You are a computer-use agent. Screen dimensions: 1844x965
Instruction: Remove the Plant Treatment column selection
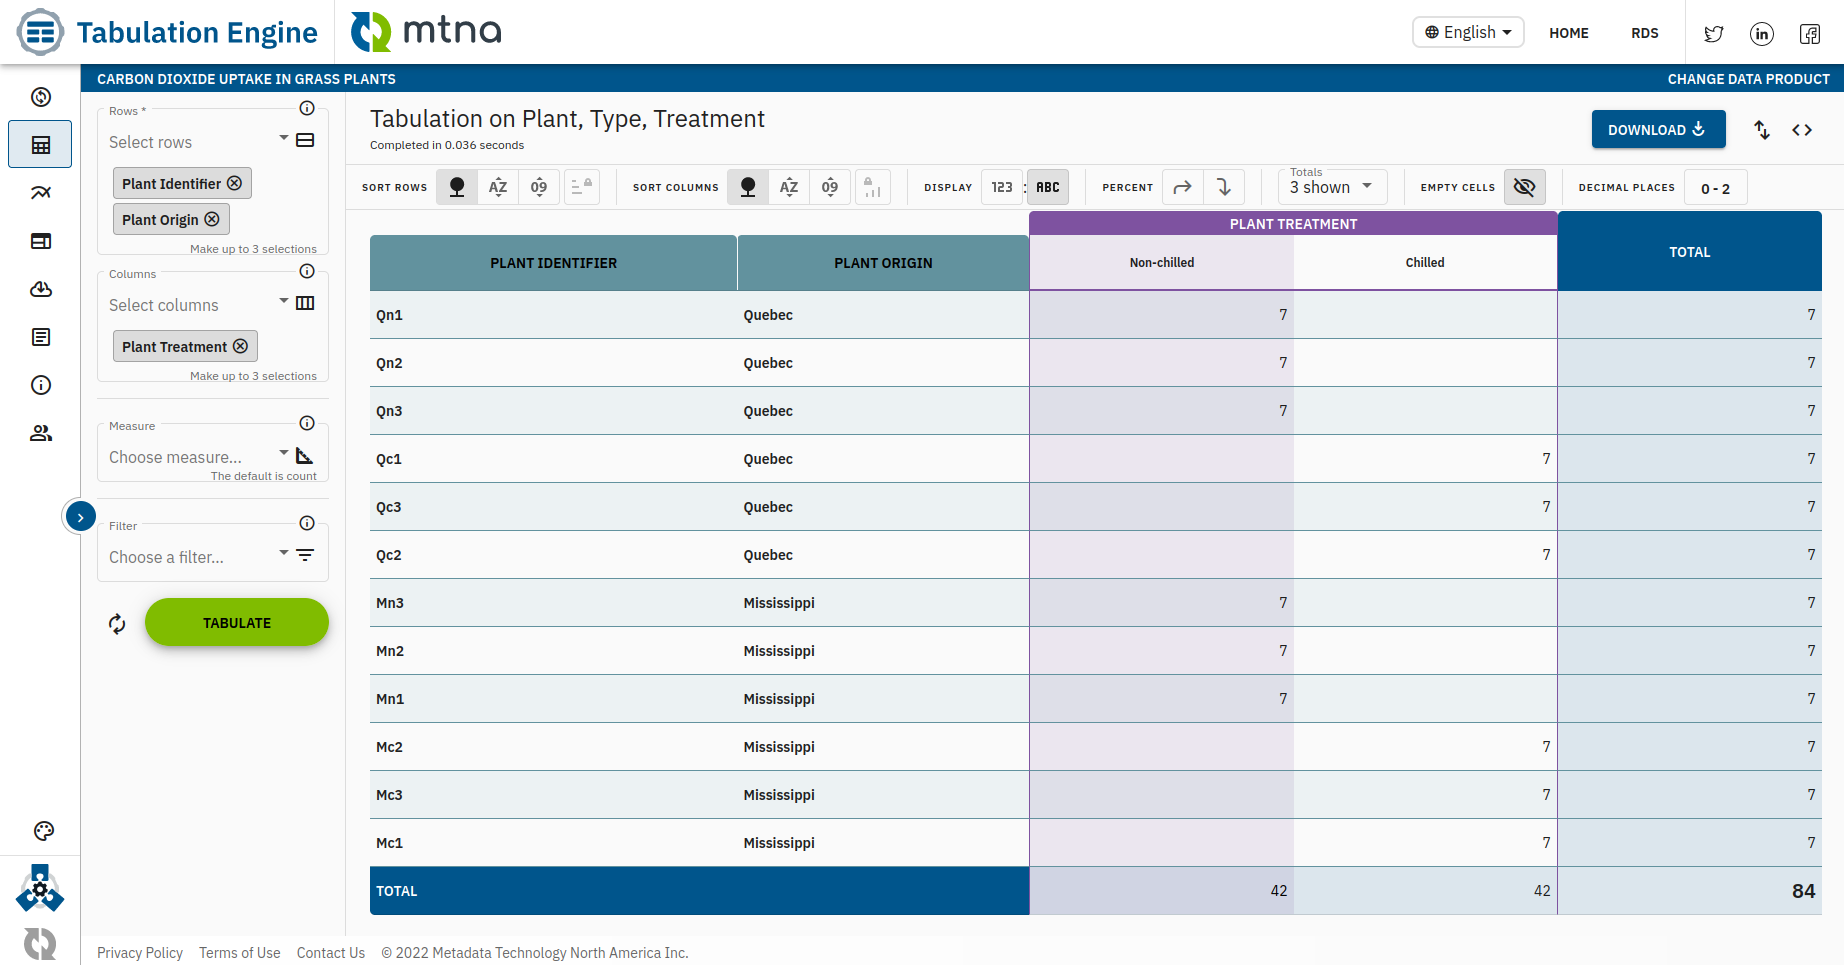coord(240,346)
